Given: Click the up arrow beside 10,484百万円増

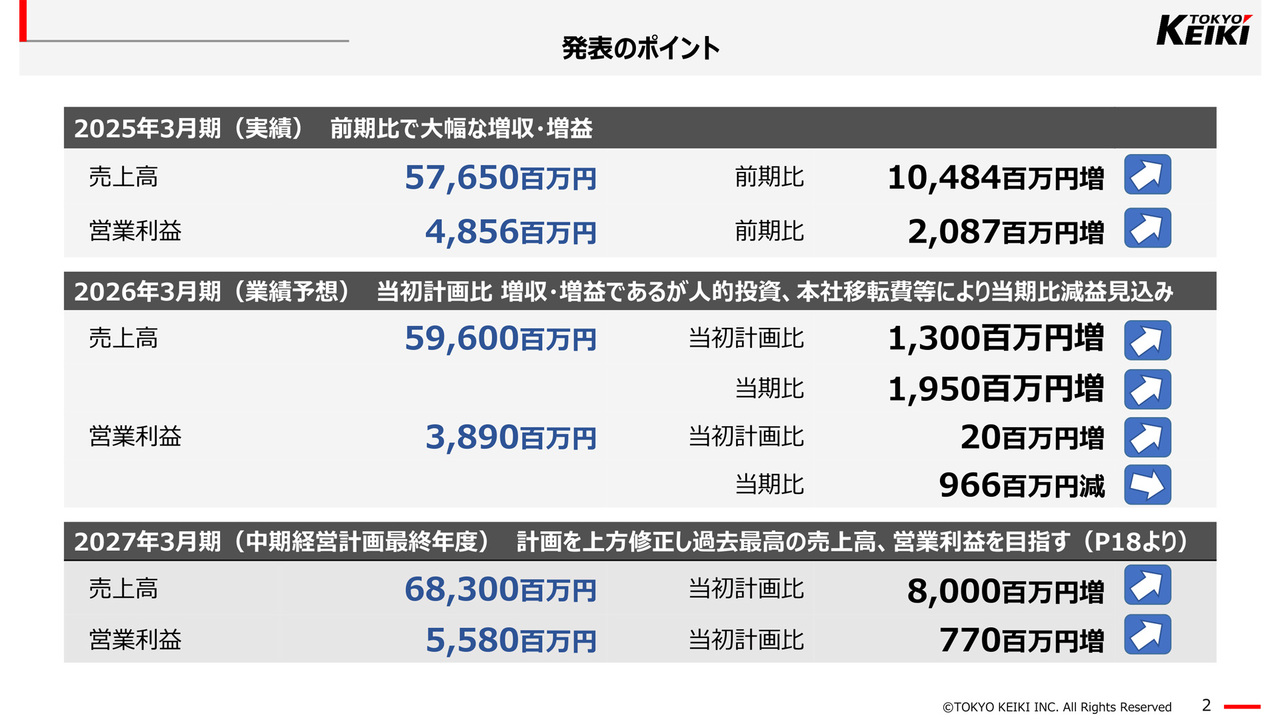Looking at the screenshot, I should [x=1147, y=175].
